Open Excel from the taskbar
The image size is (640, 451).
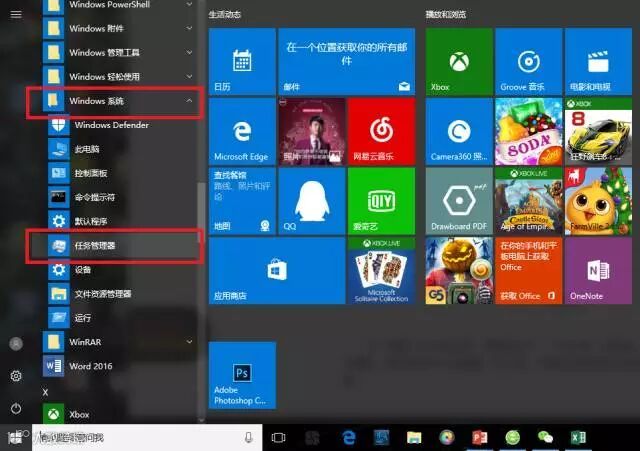tap(578, 438)
